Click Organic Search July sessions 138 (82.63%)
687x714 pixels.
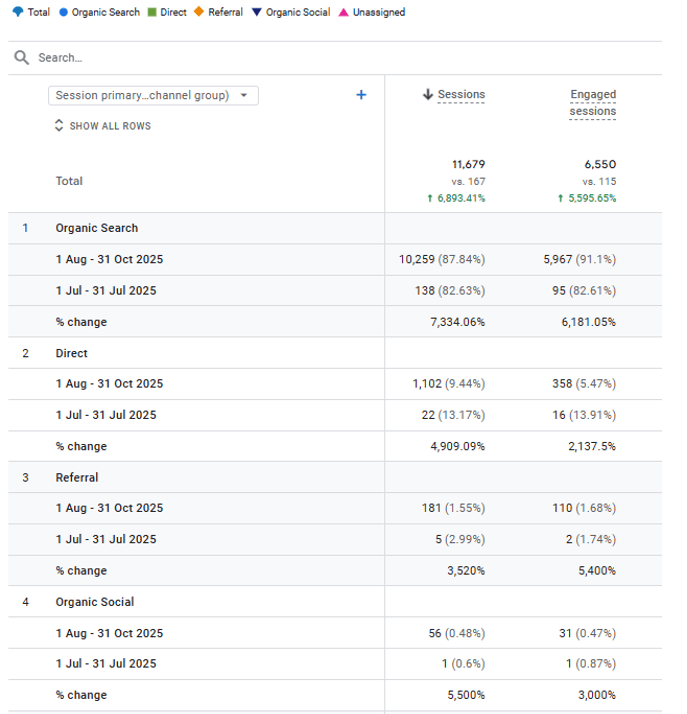pyautogui.click(x=450, y=291)
